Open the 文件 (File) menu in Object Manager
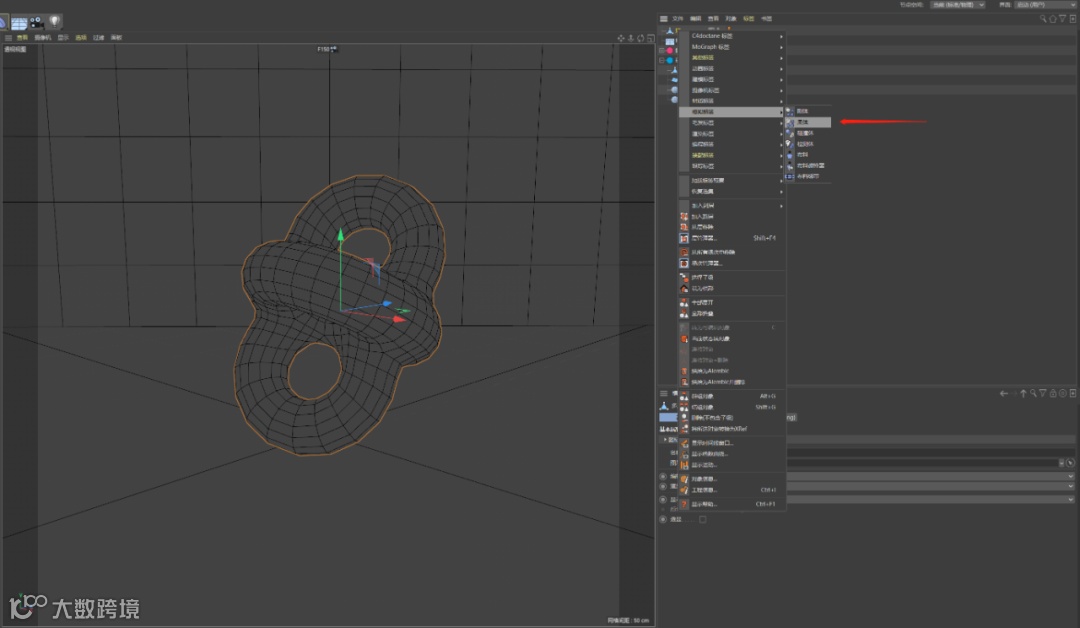Viewport: 1080px width, 628px height. click(677, 18)
